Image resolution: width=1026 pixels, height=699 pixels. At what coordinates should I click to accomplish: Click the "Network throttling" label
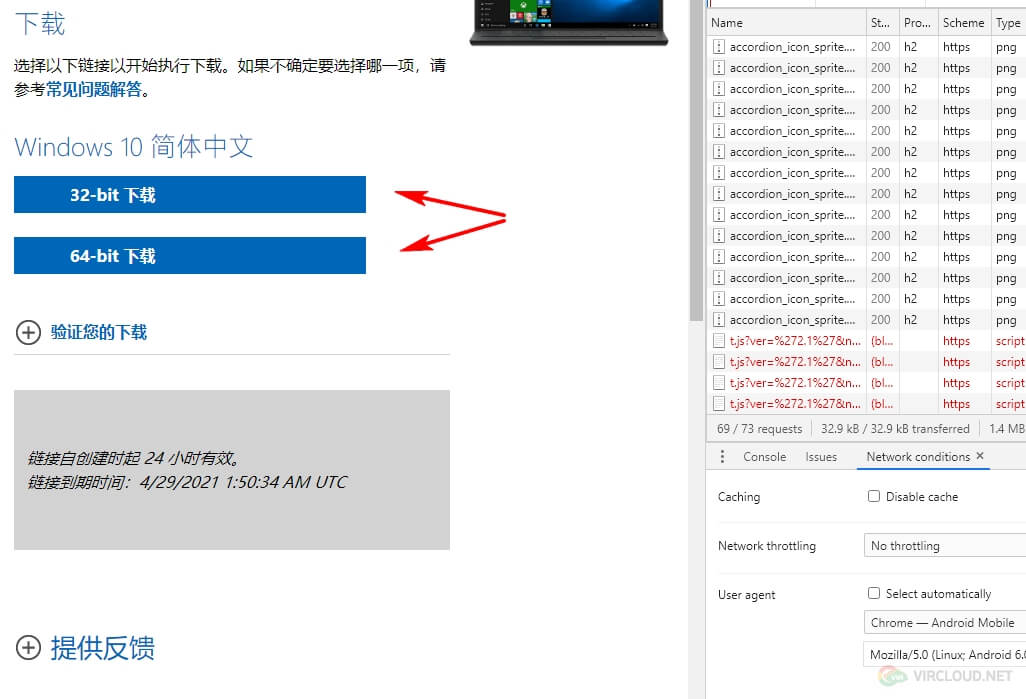coord(767,546)
